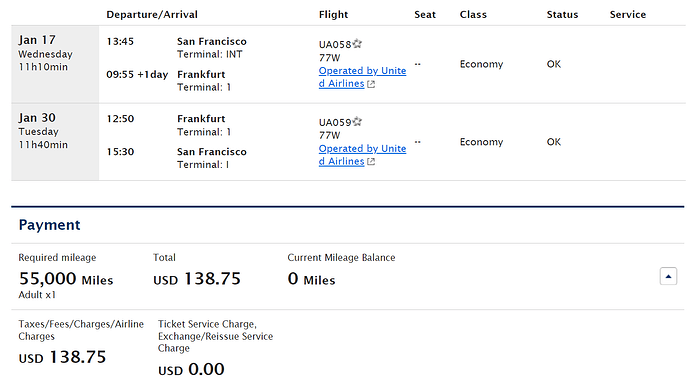Click the Flight column header
This screenshot has width=690, height=385.
333,15
